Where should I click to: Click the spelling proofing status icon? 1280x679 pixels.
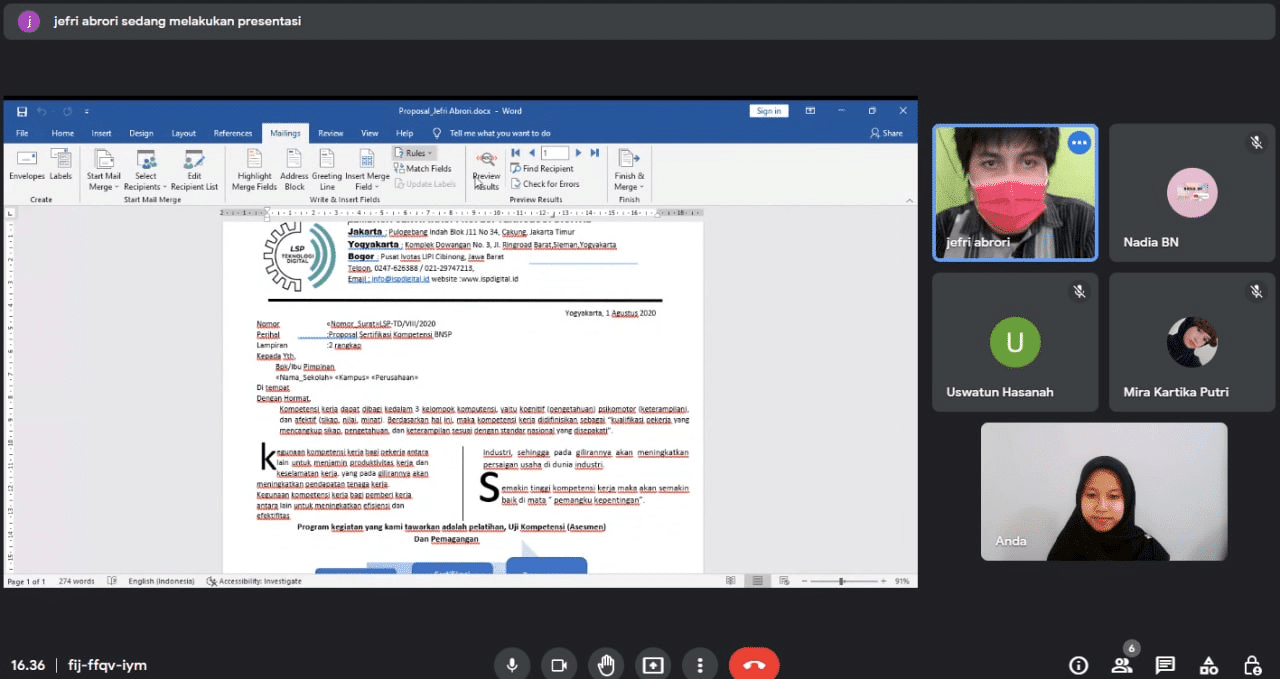click(112, 581)
